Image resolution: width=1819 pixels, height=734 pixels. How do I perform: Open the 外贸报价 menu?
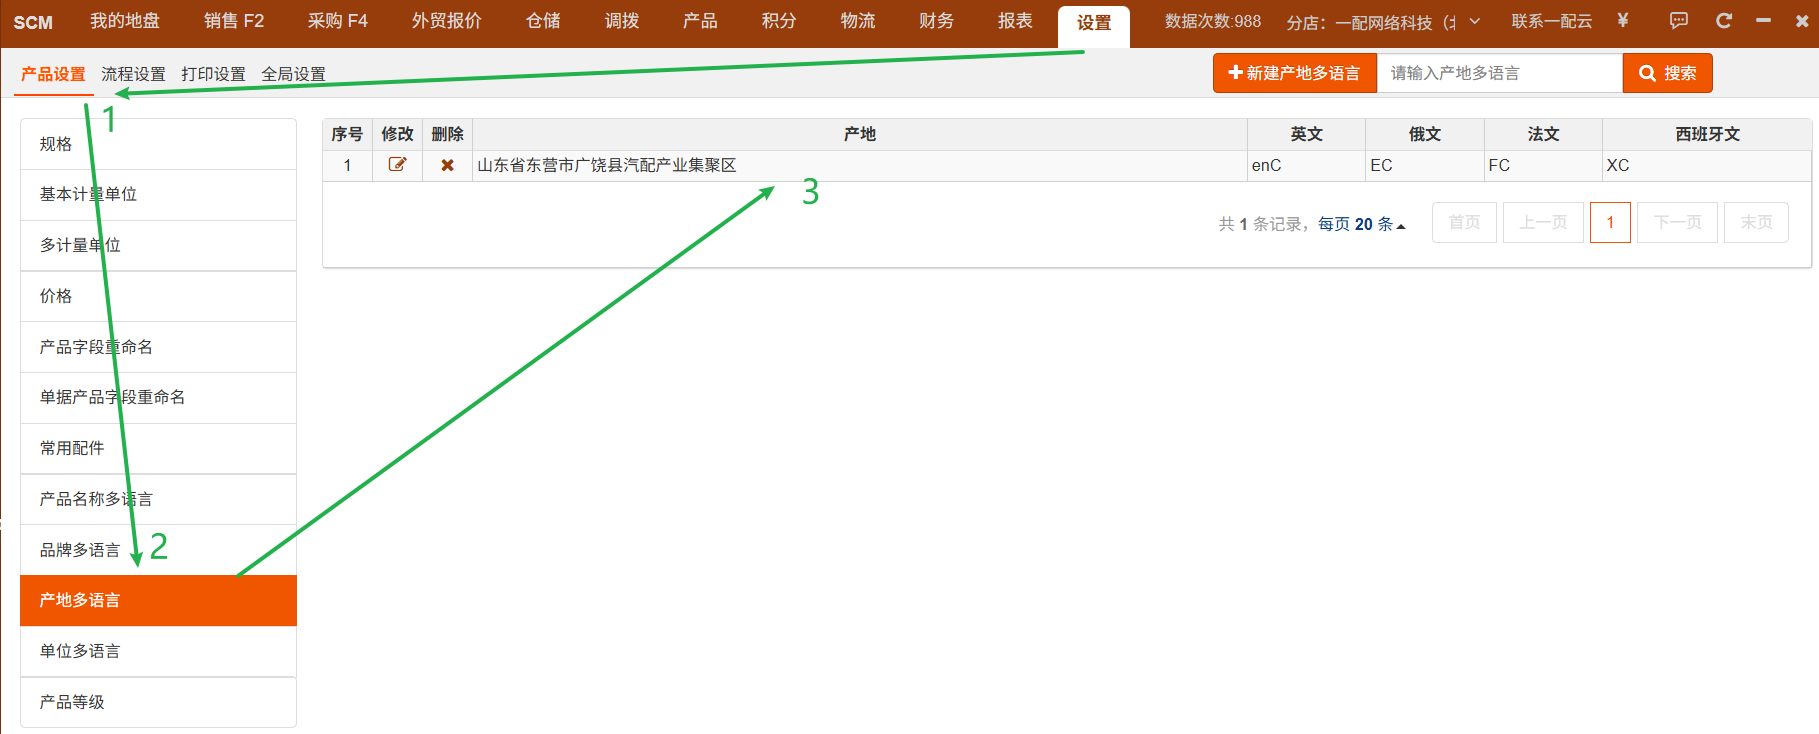coord(446,21)
